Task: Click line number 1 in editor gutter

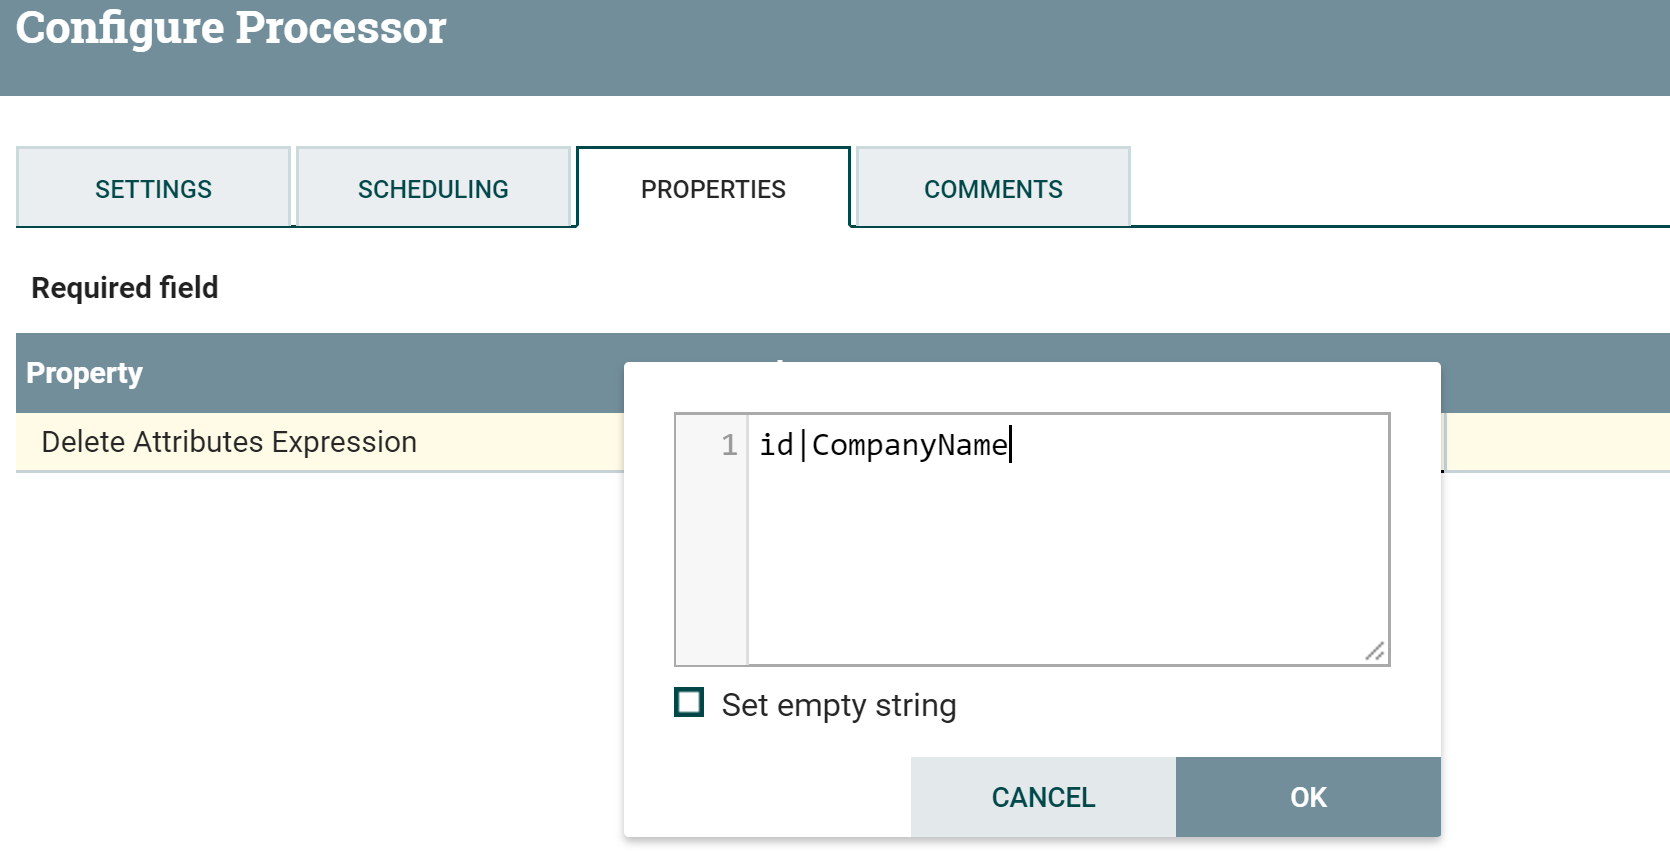Action: point(729,445)
